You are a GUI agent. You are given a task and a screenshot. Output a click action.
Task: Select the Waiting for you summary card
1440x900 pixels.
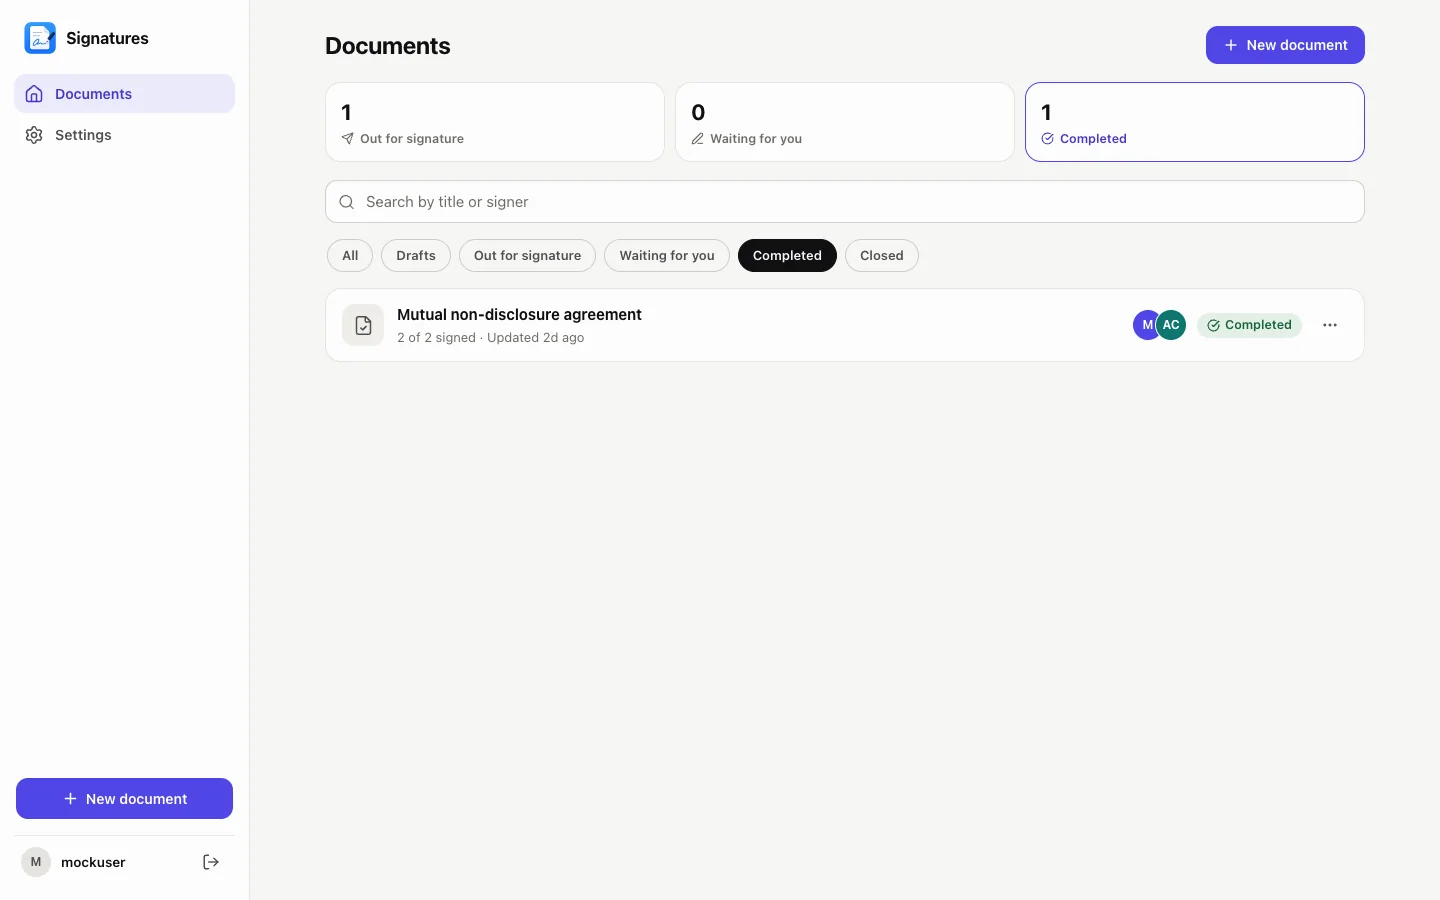click(x=845, y=122)
